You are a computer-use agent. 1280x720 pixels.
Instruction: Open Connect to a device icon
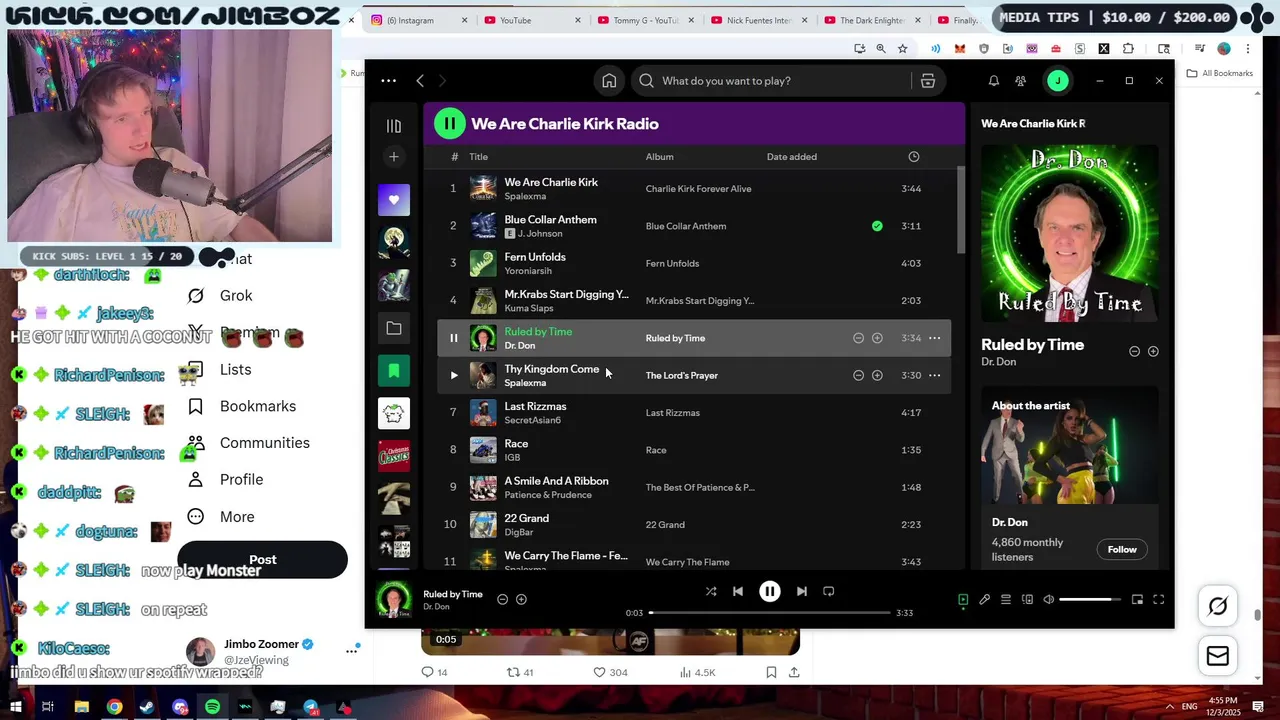click(1027, 599)
